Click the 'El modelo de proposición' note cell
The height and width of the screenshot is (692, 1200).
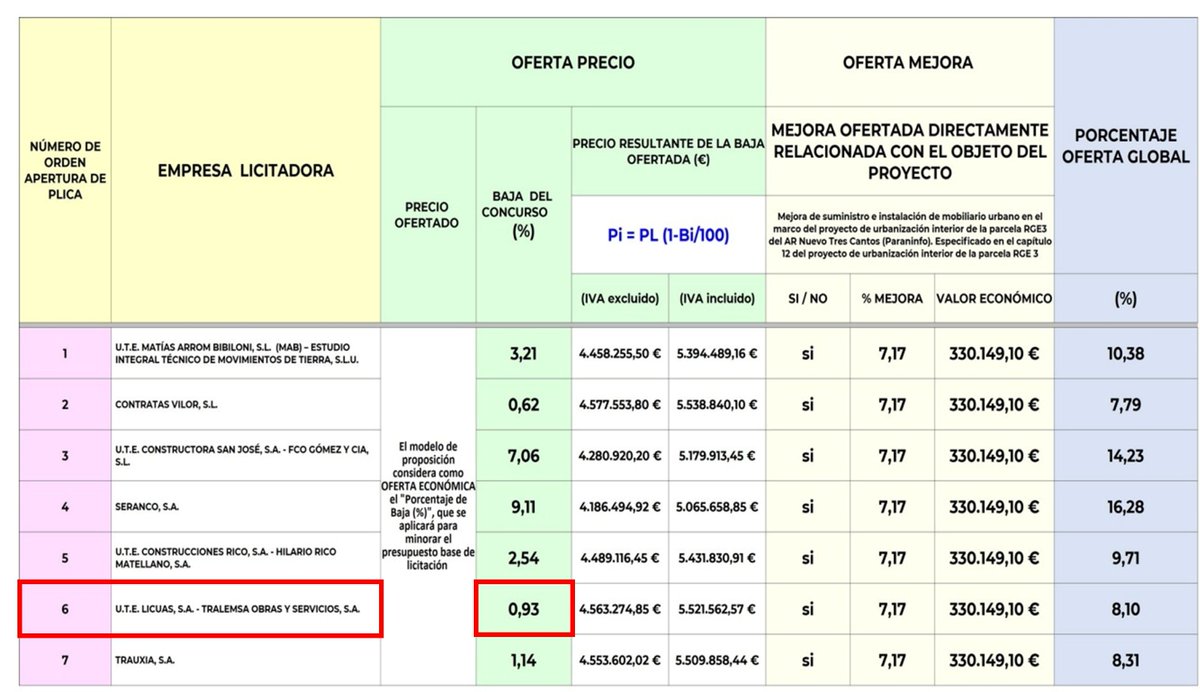click(x=428, y=504)
